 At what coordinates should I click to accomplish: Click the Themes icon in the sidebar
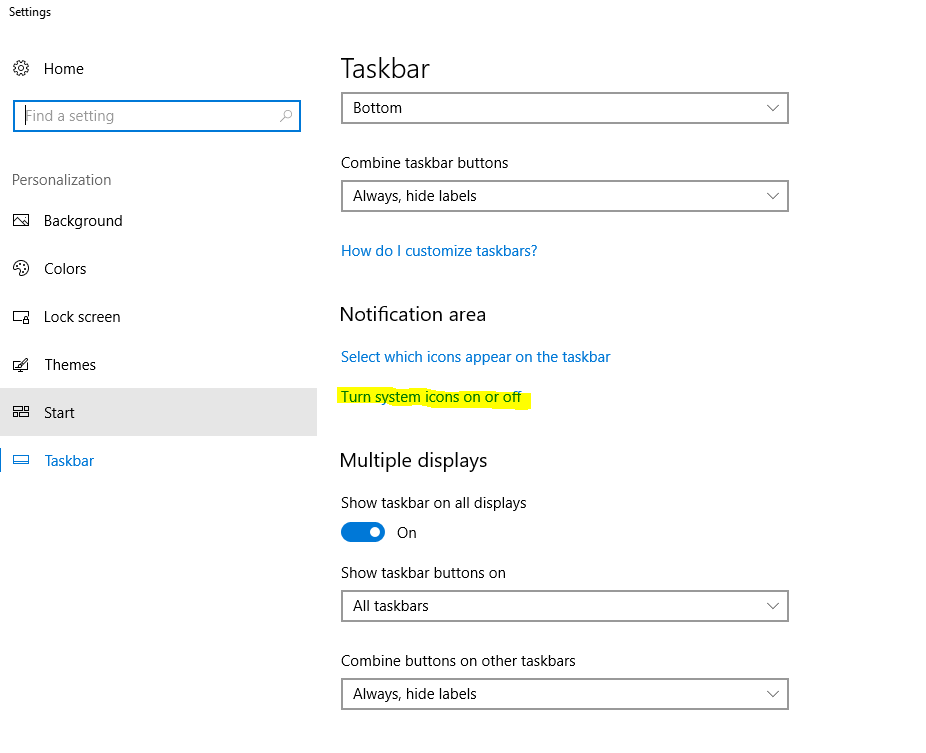(x=22, y=364)
